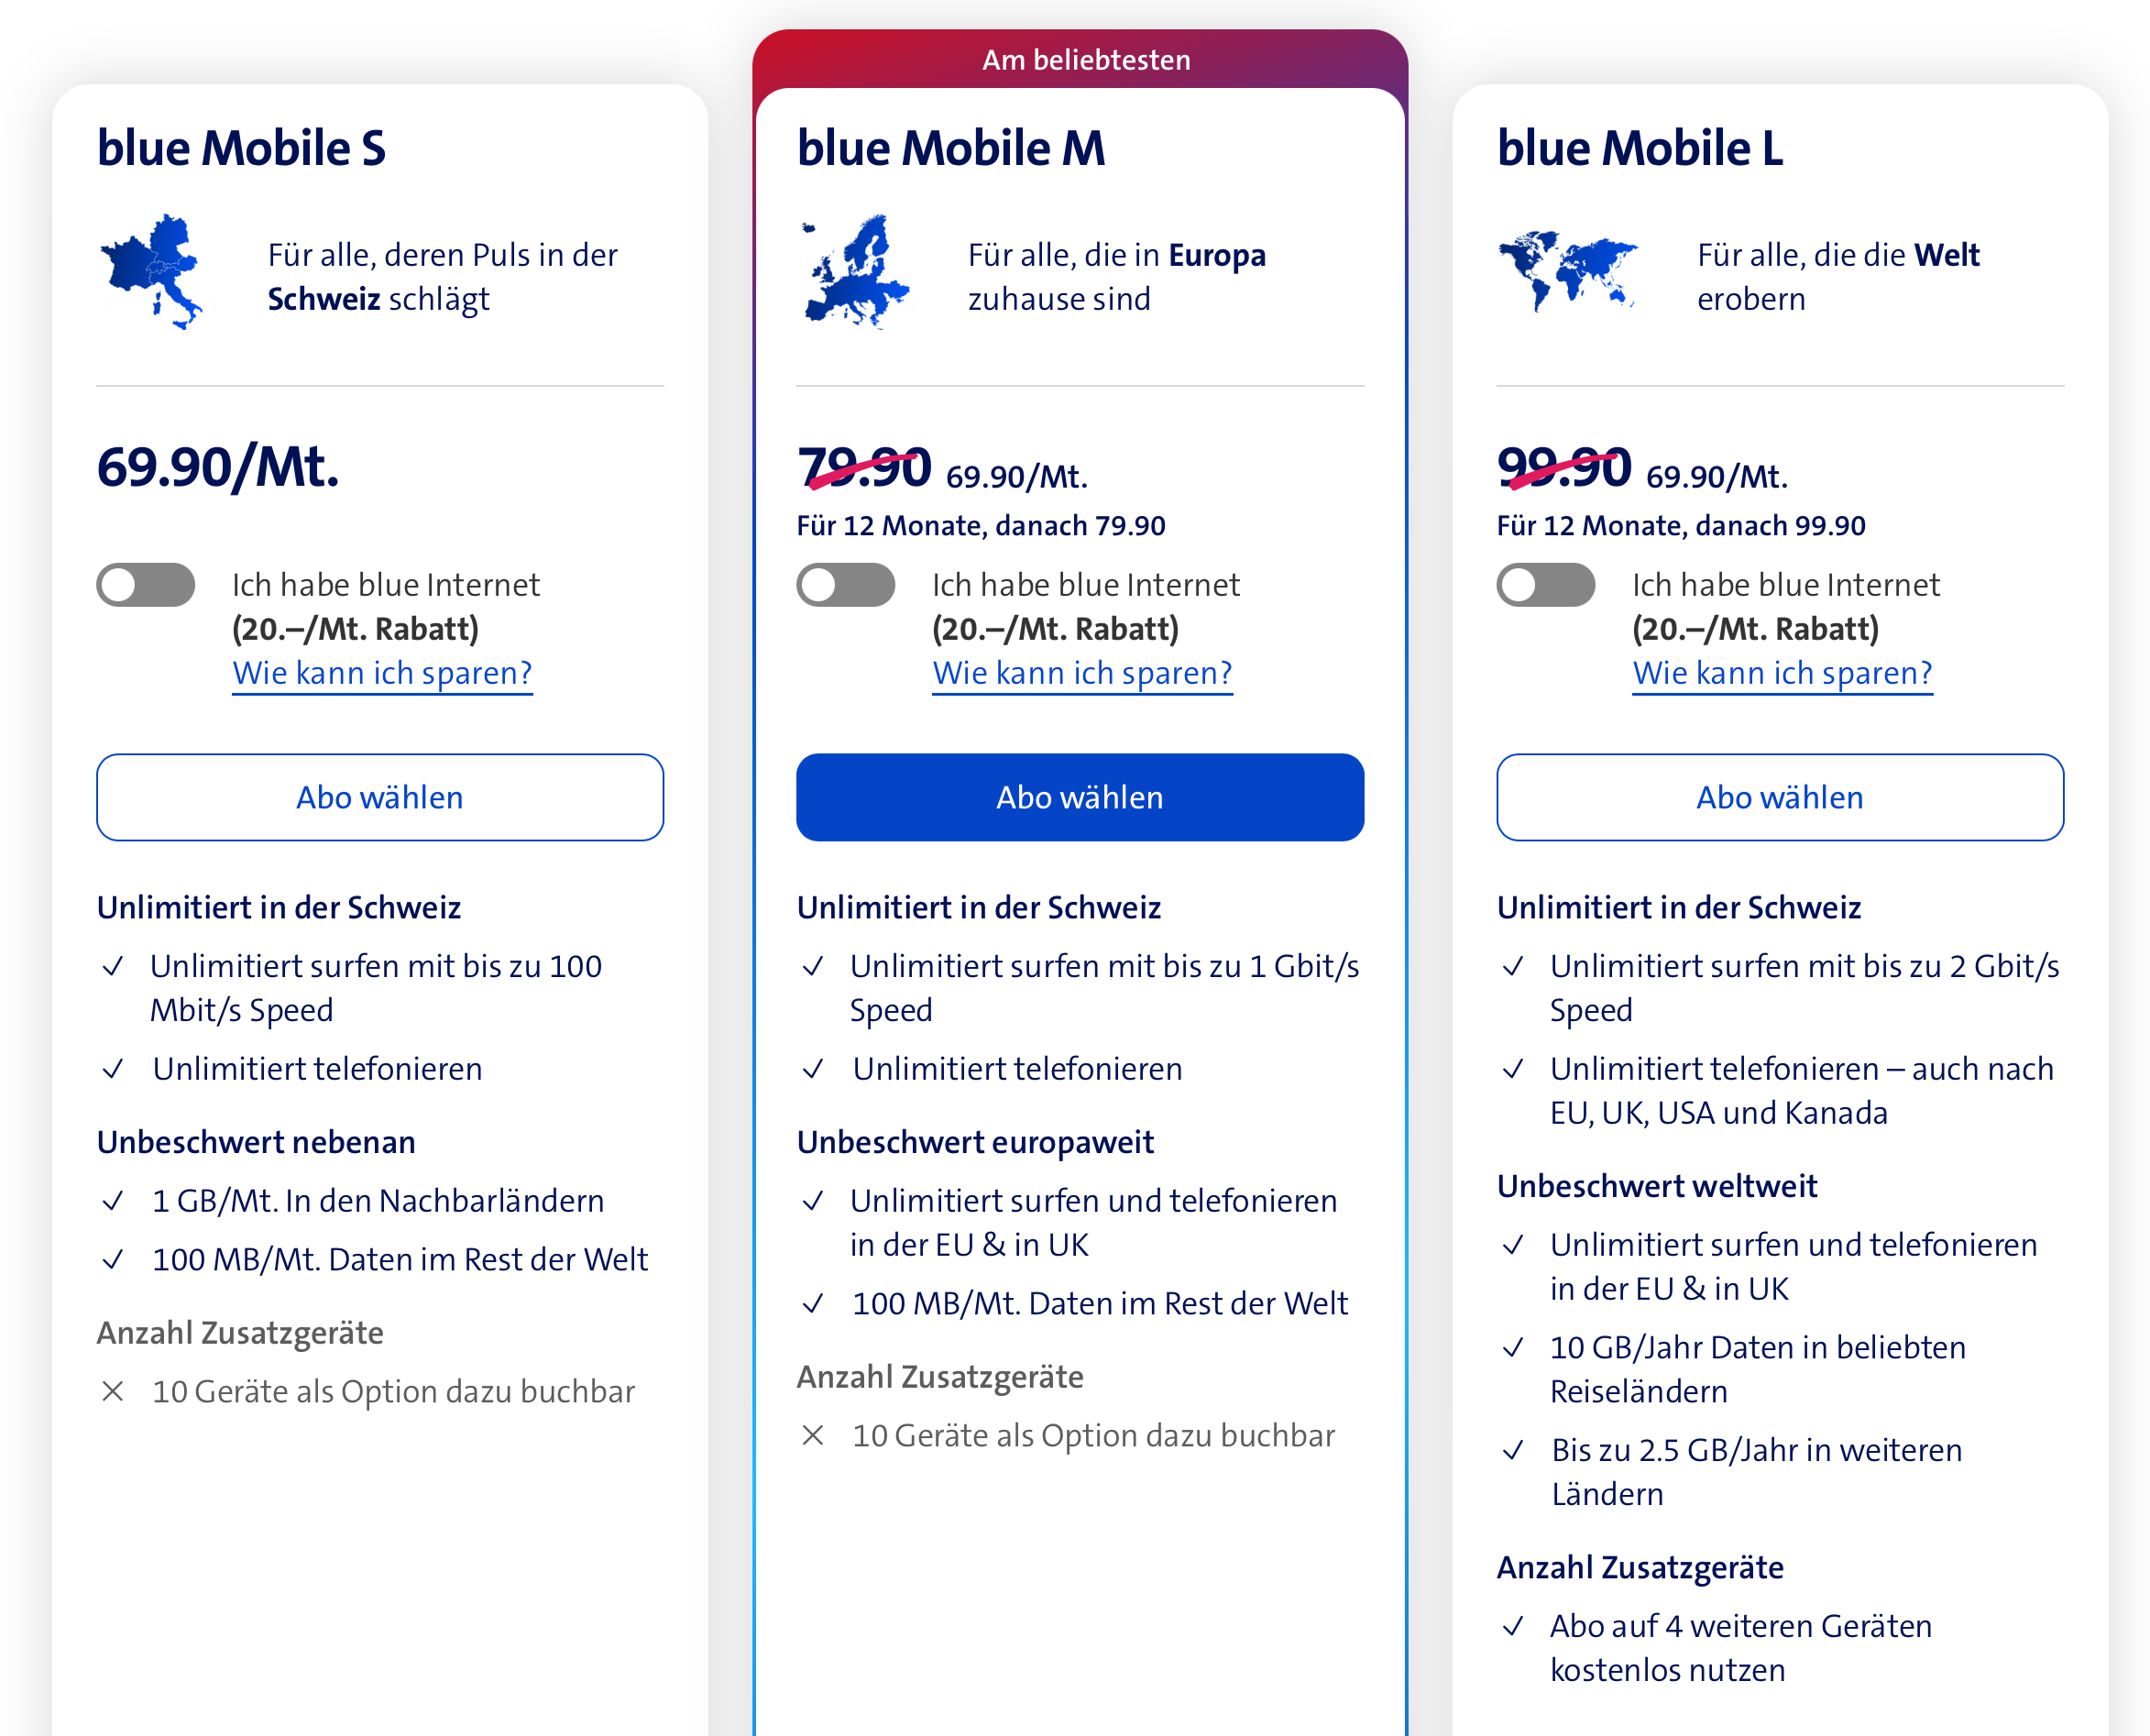Toggle blue Internet discount for blue Mobile S
This screenshot has height=1736, width=2150.
point(146,585)
